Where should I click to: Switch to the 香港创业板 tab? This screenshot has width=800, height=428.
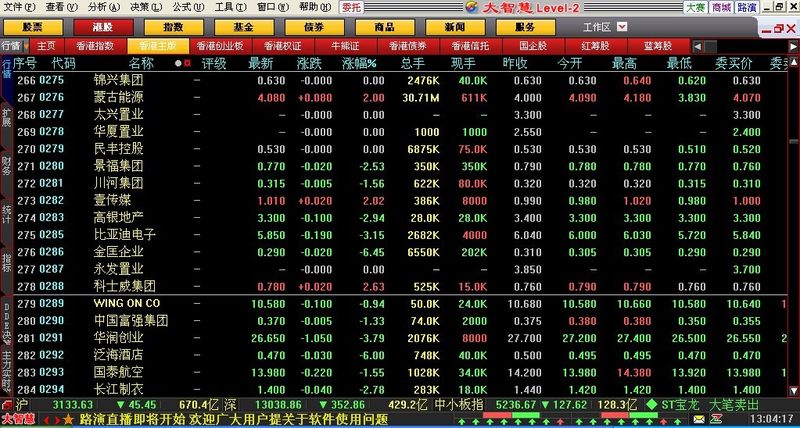(x=220, y=46)
